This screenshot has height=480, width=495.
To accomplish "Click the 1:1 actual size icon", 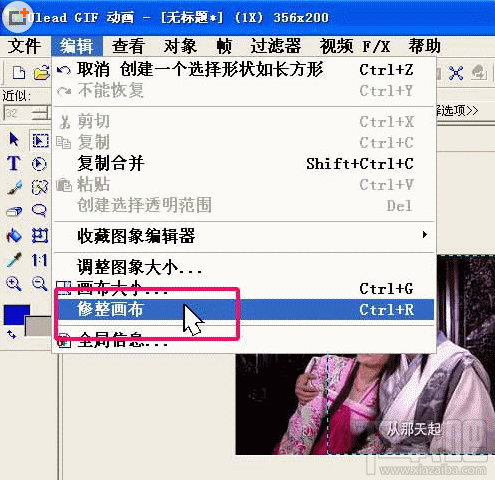I will [39, 260].
